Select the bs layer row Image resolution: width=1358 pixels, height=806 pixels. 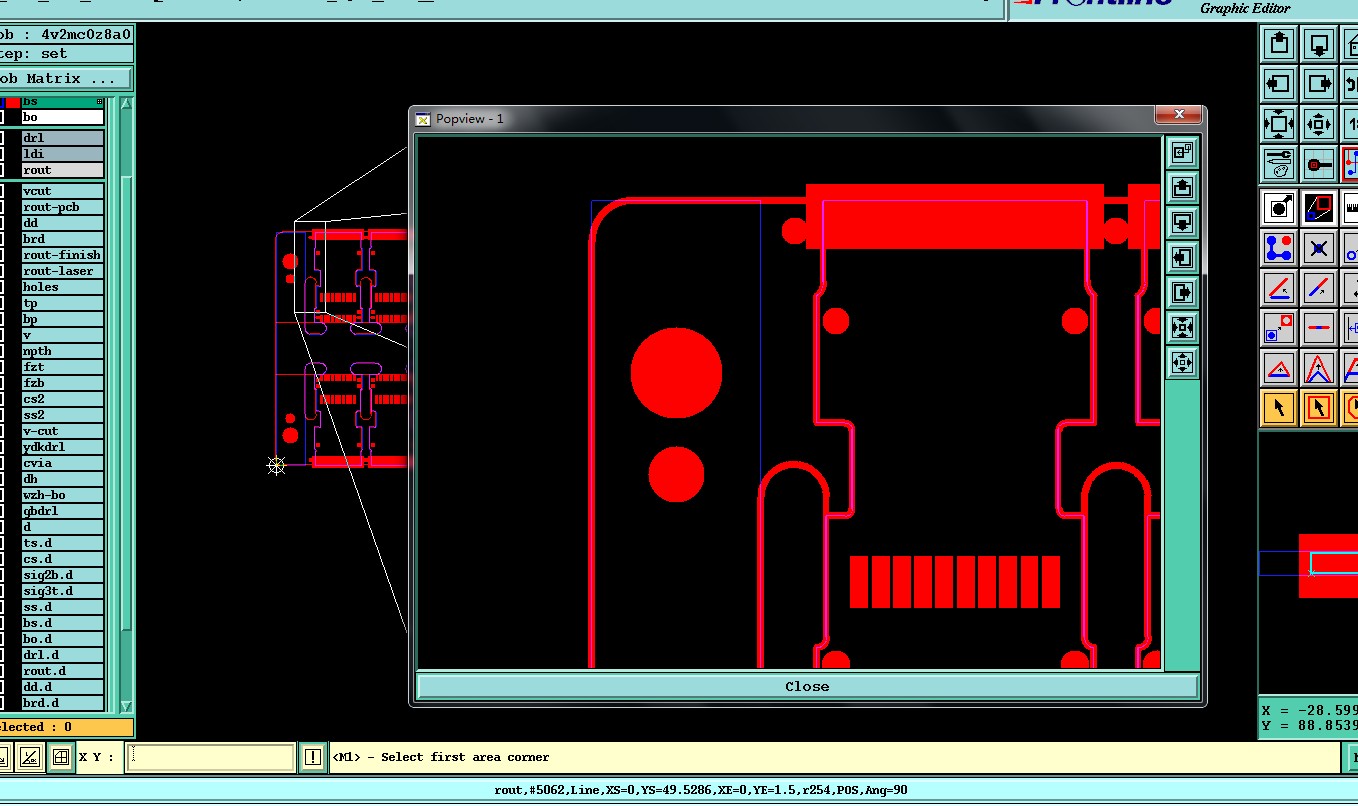click(x=62, y=102)
